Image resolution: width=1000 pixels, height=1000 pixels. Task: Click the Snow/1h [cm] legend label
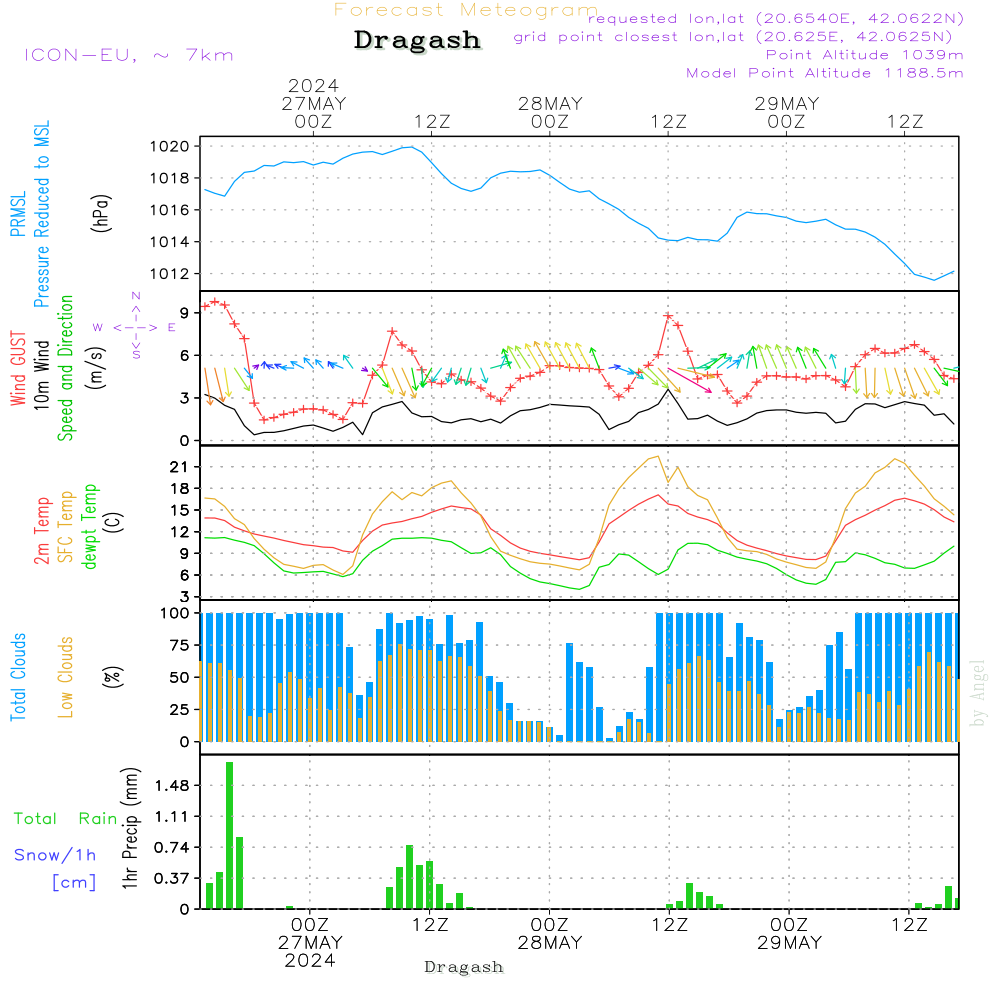(x=55, y=868)
